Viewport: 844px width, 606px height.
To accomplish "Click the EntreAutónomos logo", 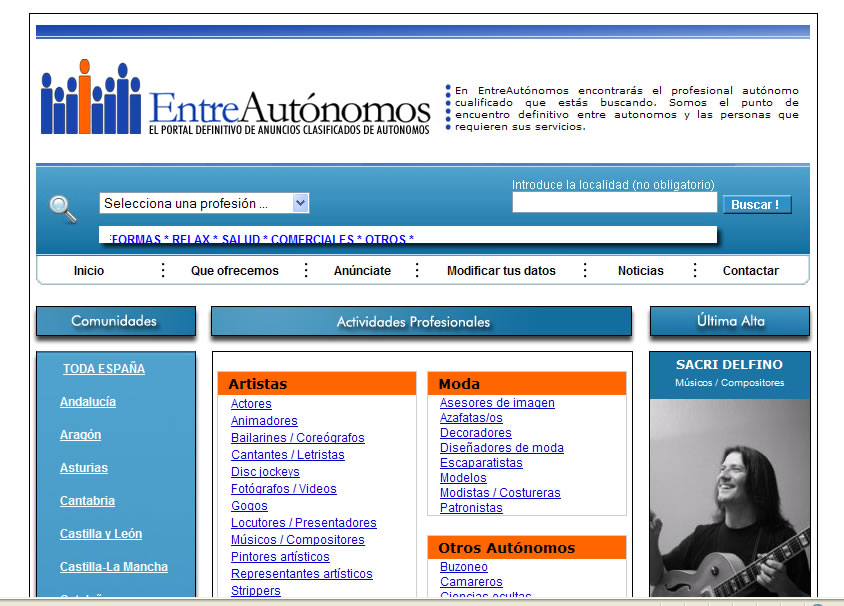I will pos(236,97).
